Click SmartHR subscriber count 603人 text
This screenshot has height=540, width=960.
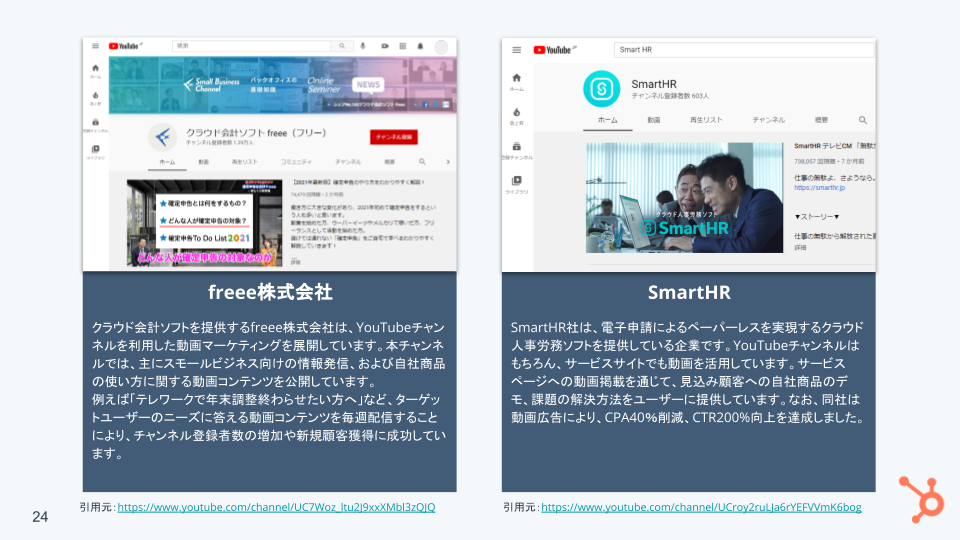(670, 96)
